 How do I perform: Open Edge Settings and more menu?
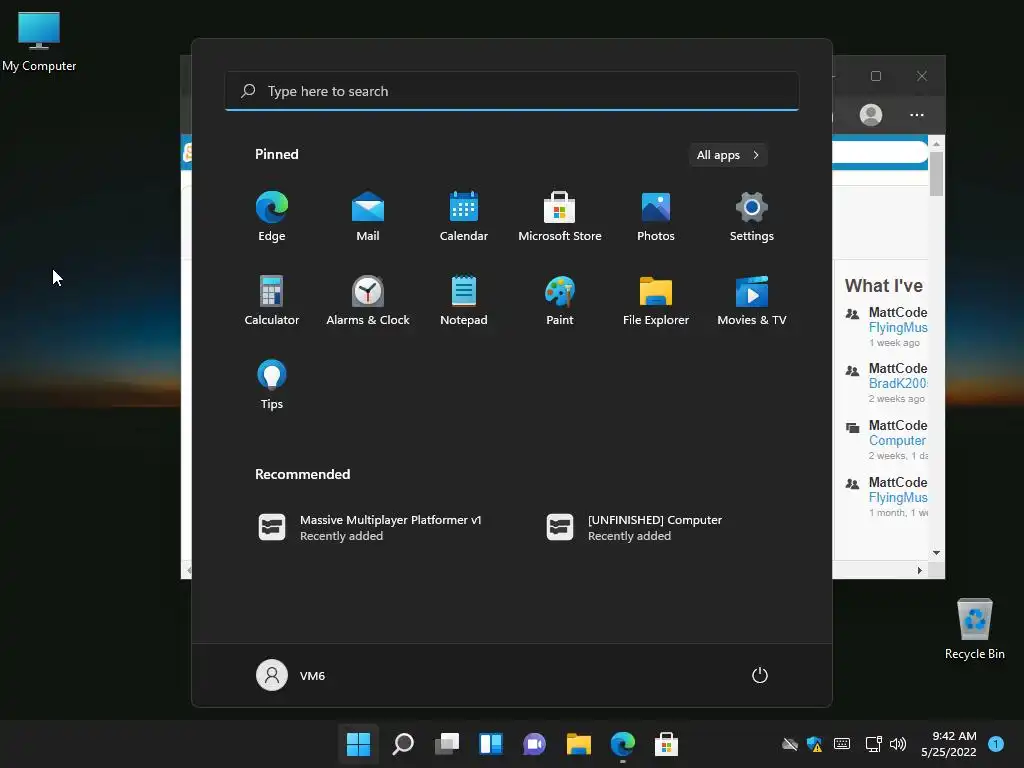coord(917,115)
